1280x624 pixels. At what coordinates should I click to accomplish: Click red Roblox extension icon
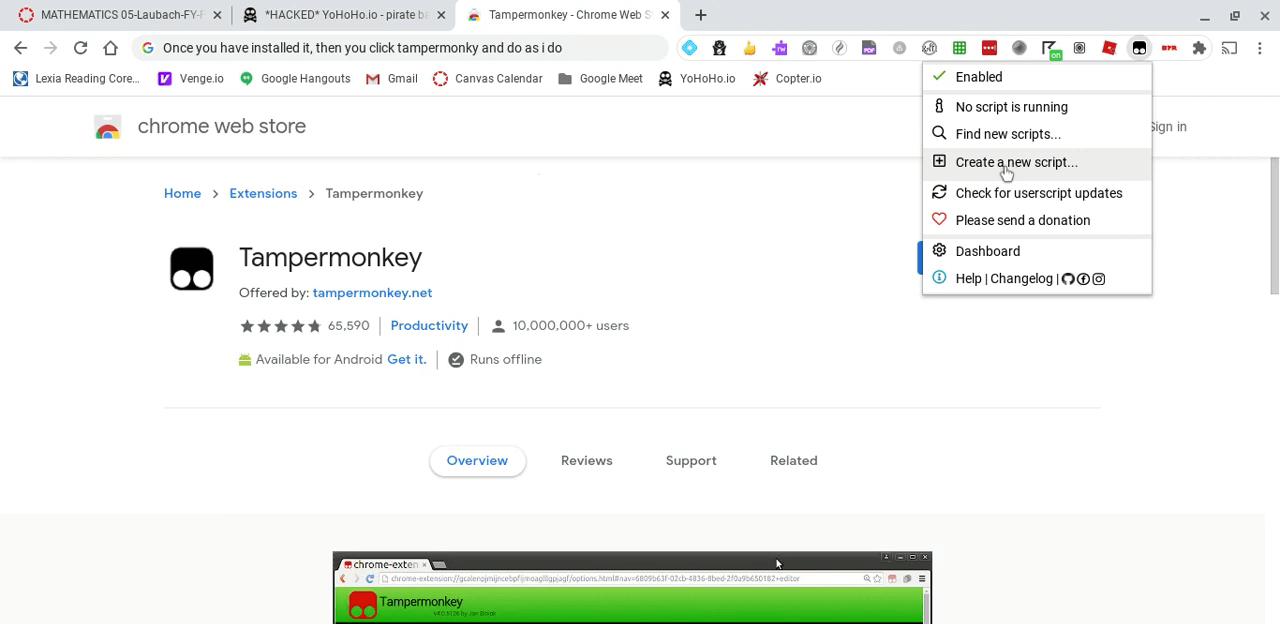tap(1109, 48)
